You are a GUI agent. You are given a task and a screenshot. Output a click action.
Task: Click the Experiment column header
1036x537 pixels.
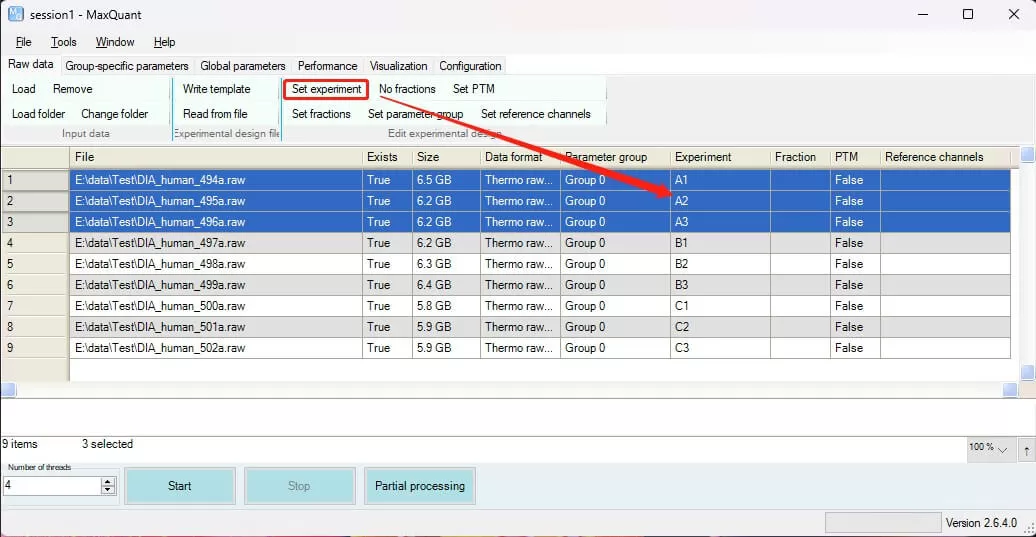click(703, 157)
